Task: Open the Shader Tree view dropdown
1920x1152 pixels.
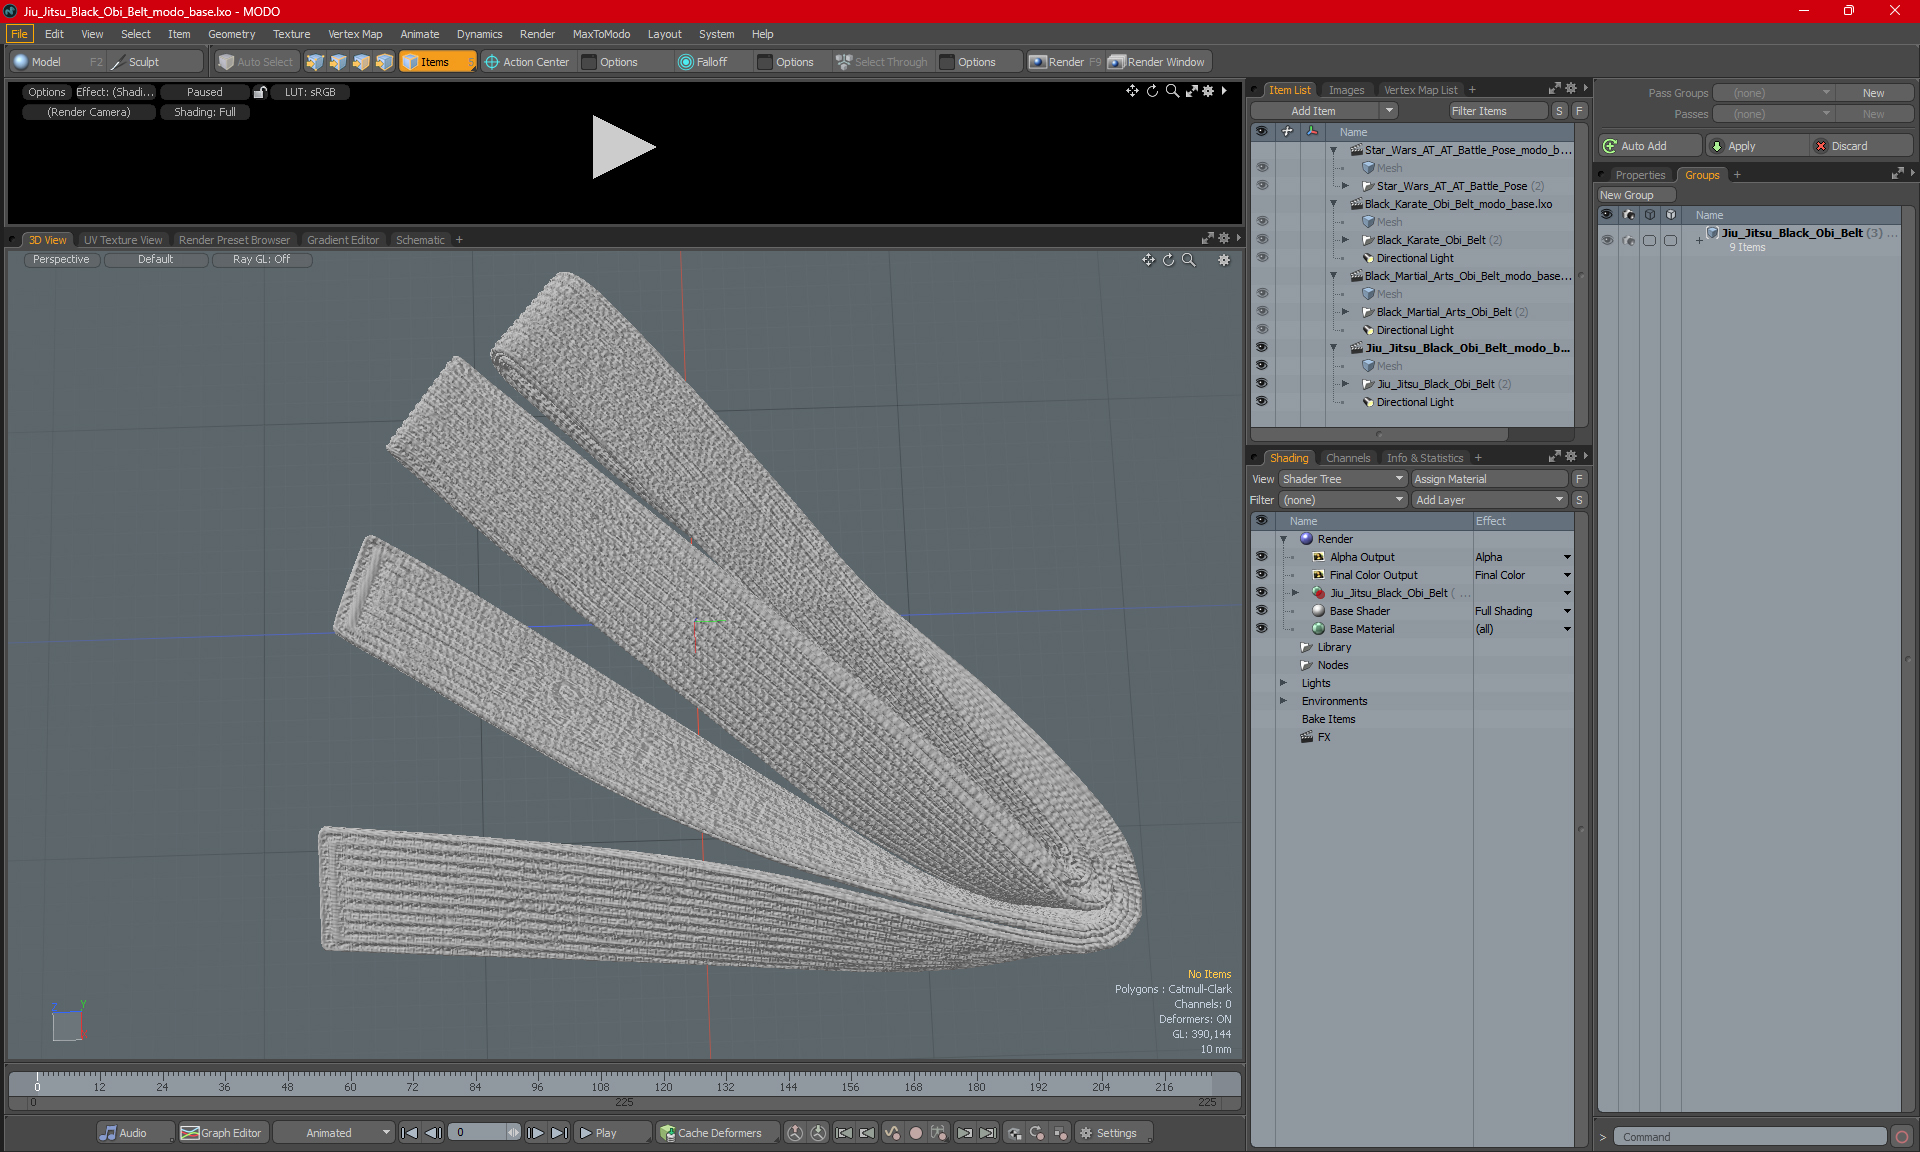Action: pyautogui.click(x=1342, y=479)
